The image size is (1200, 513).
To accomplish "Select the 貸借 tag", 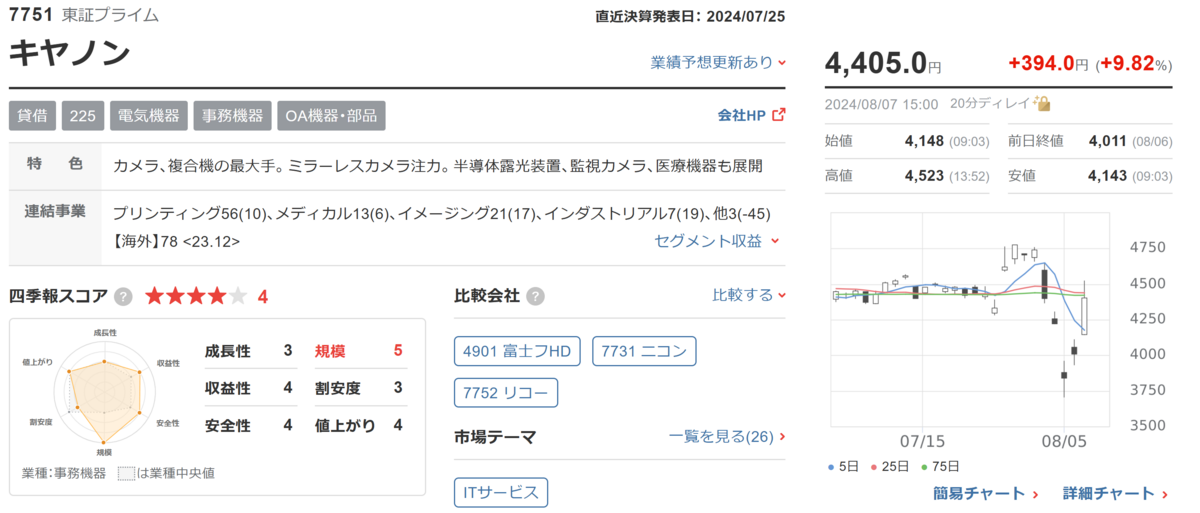I will [32, 115].
